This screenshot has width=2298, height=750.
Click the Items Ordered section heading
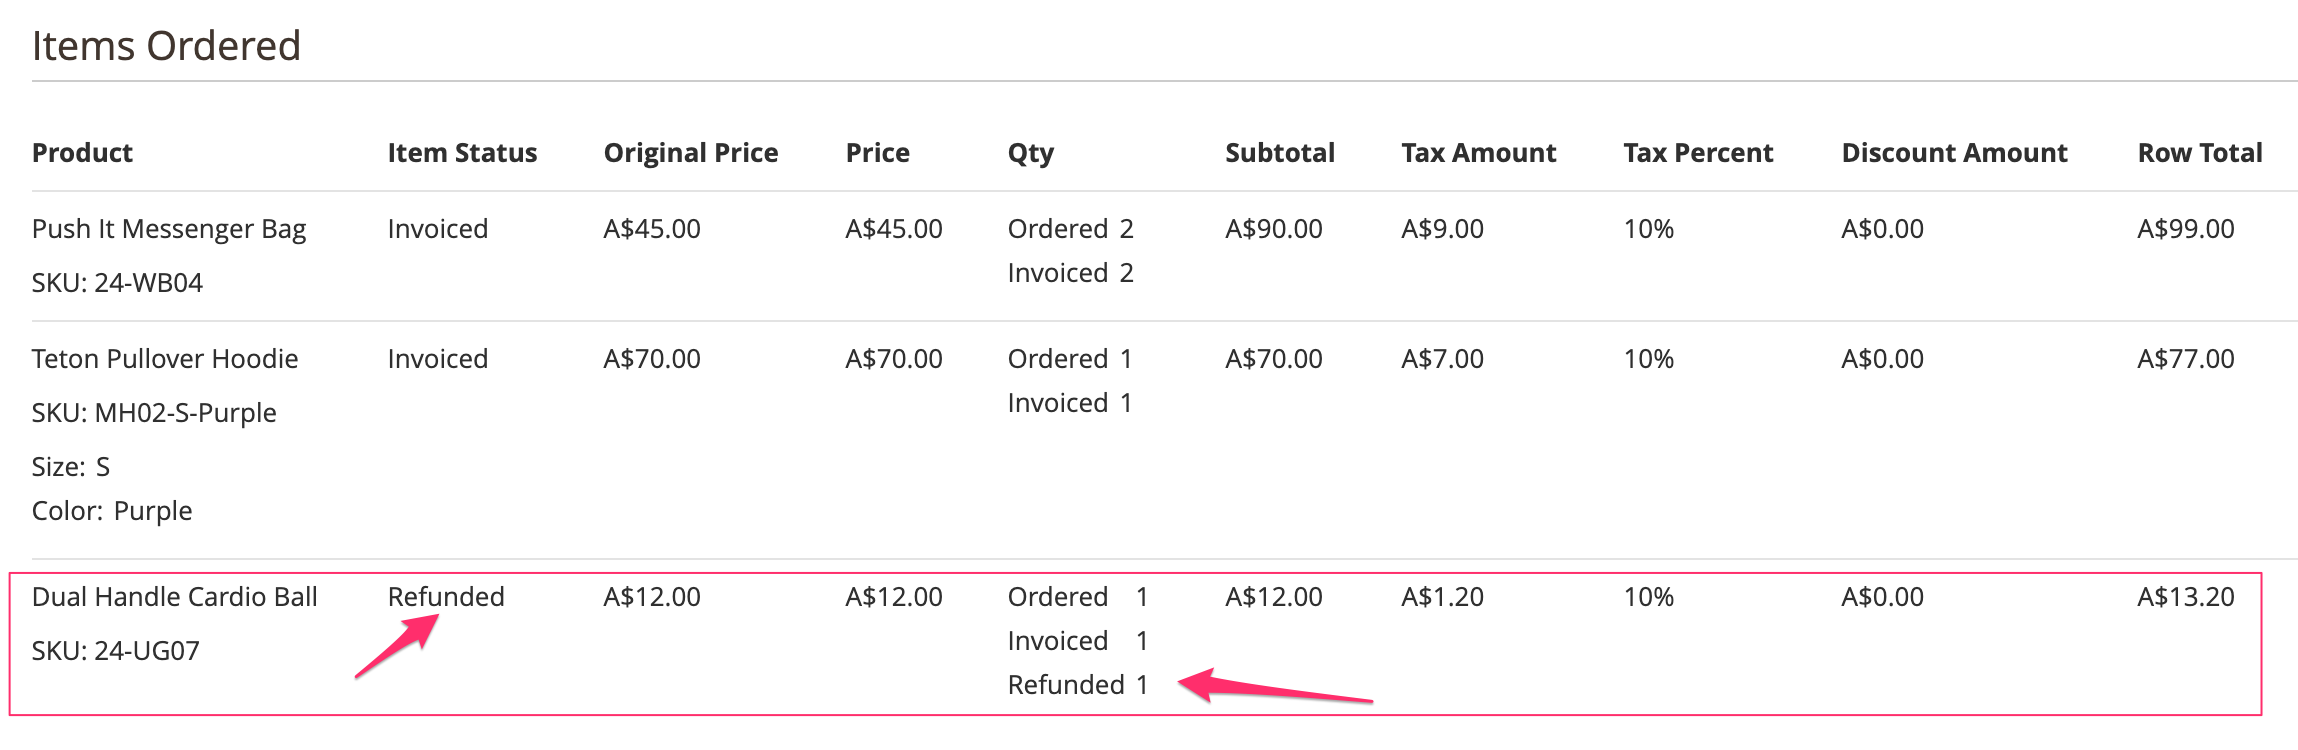166,46
